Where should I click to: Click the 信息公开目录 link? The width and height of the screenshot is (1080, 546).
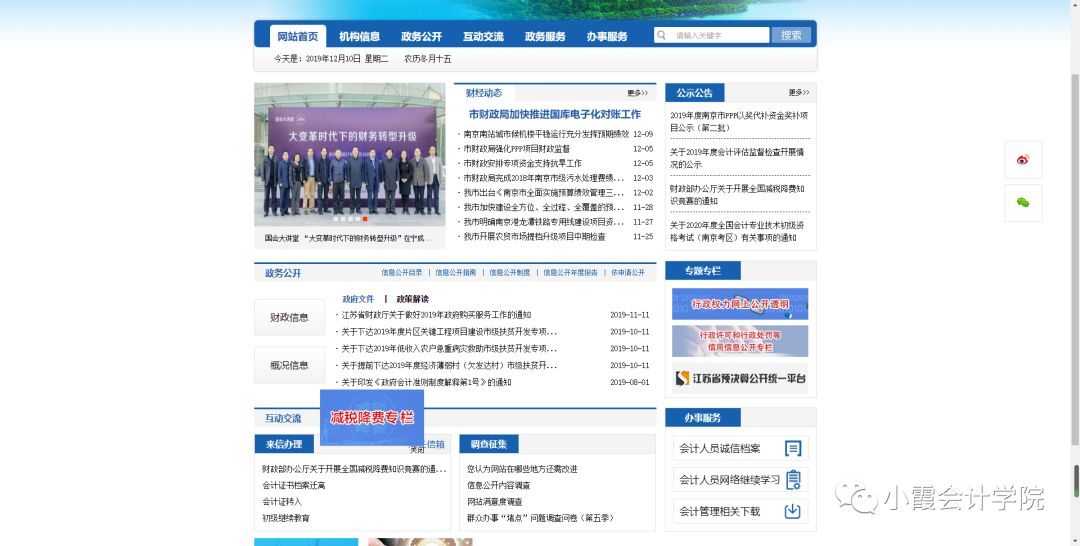pos(402,273)
